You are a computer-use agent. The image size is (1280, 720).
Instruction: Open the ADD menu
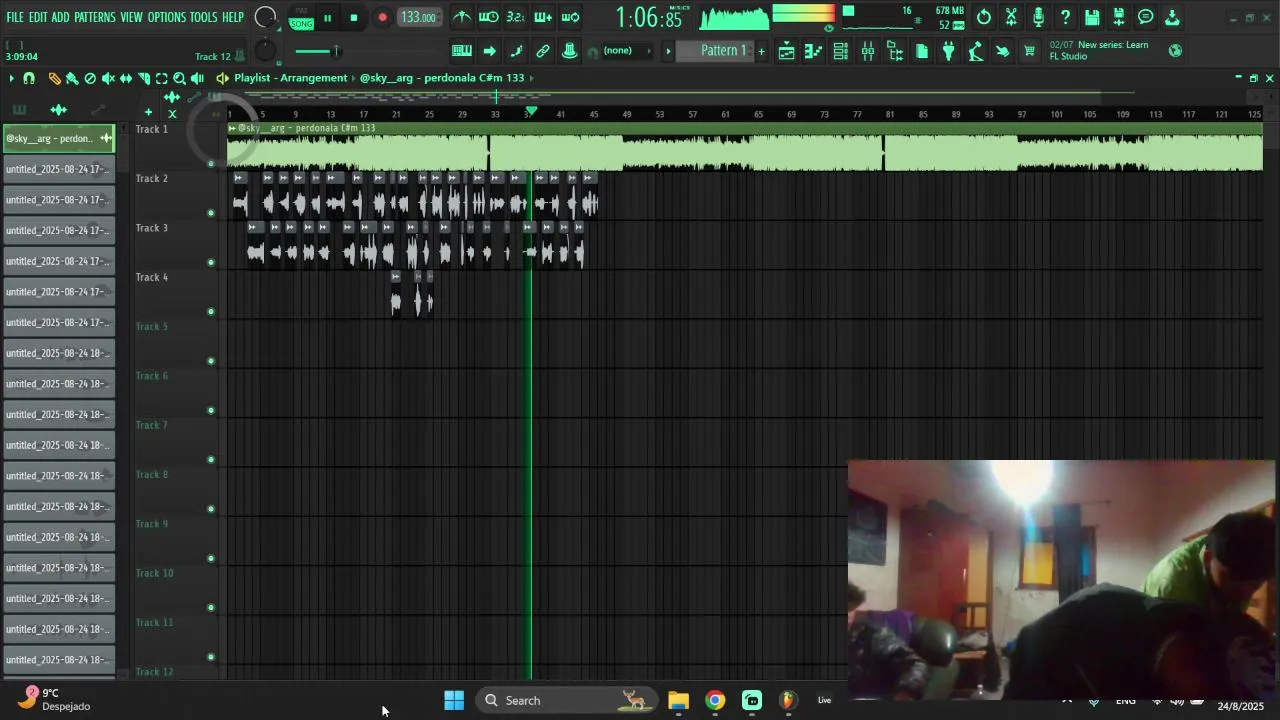[61, 18]
